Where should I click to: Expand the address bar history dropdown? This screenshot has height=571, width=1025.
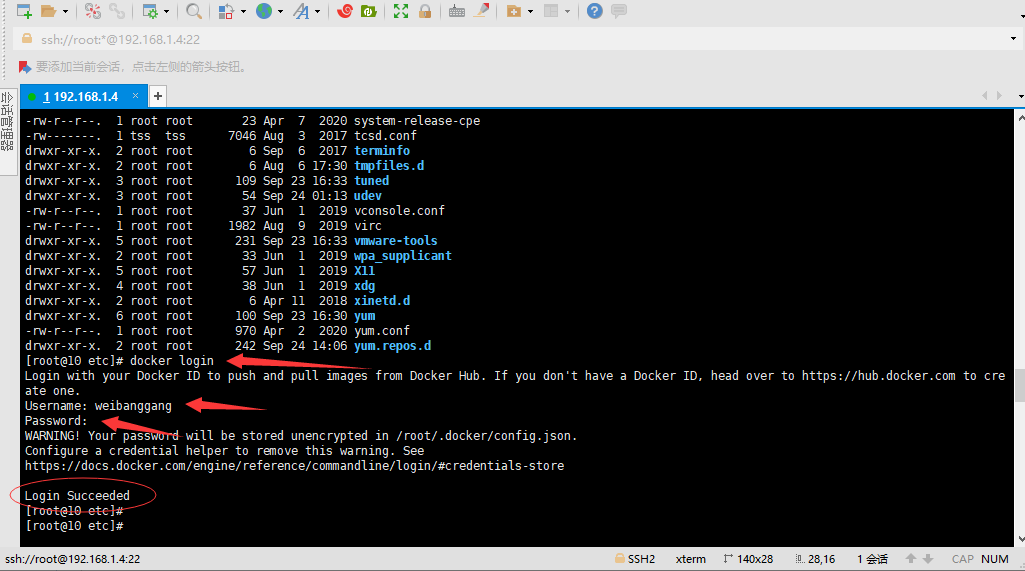(1013, 39)
